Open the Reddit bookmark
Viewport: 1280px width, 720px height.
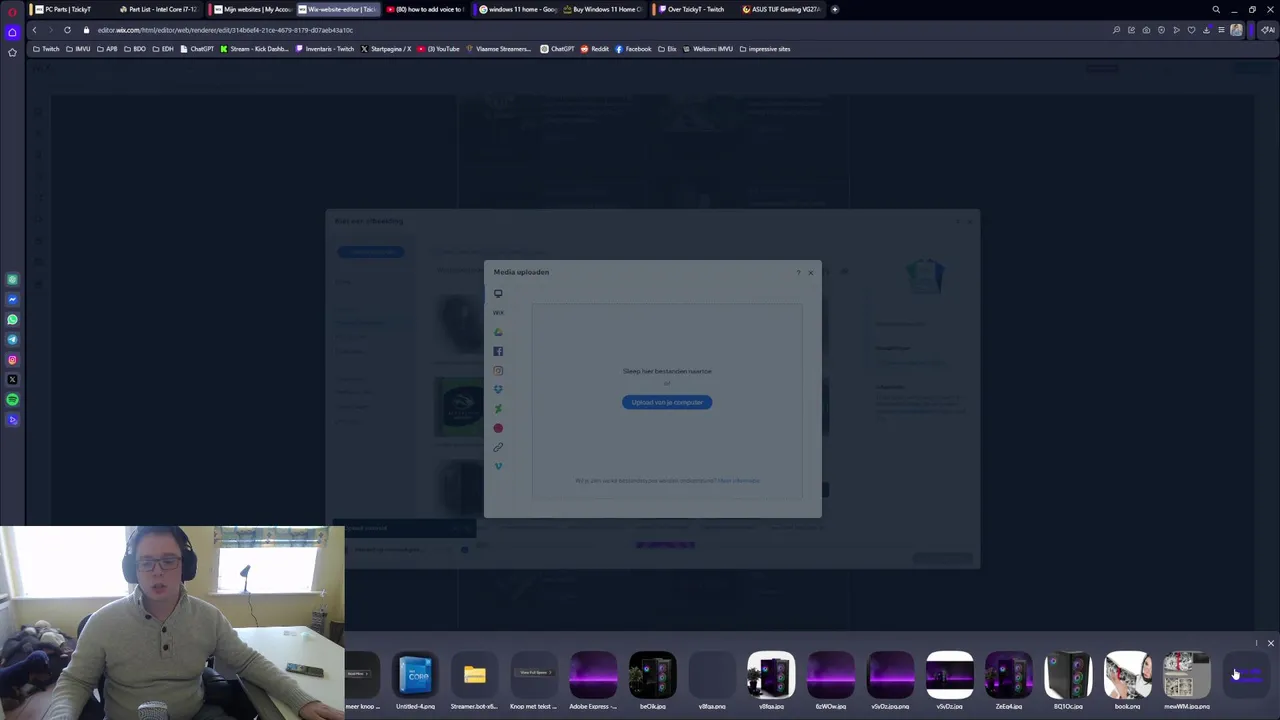point(595,49)
